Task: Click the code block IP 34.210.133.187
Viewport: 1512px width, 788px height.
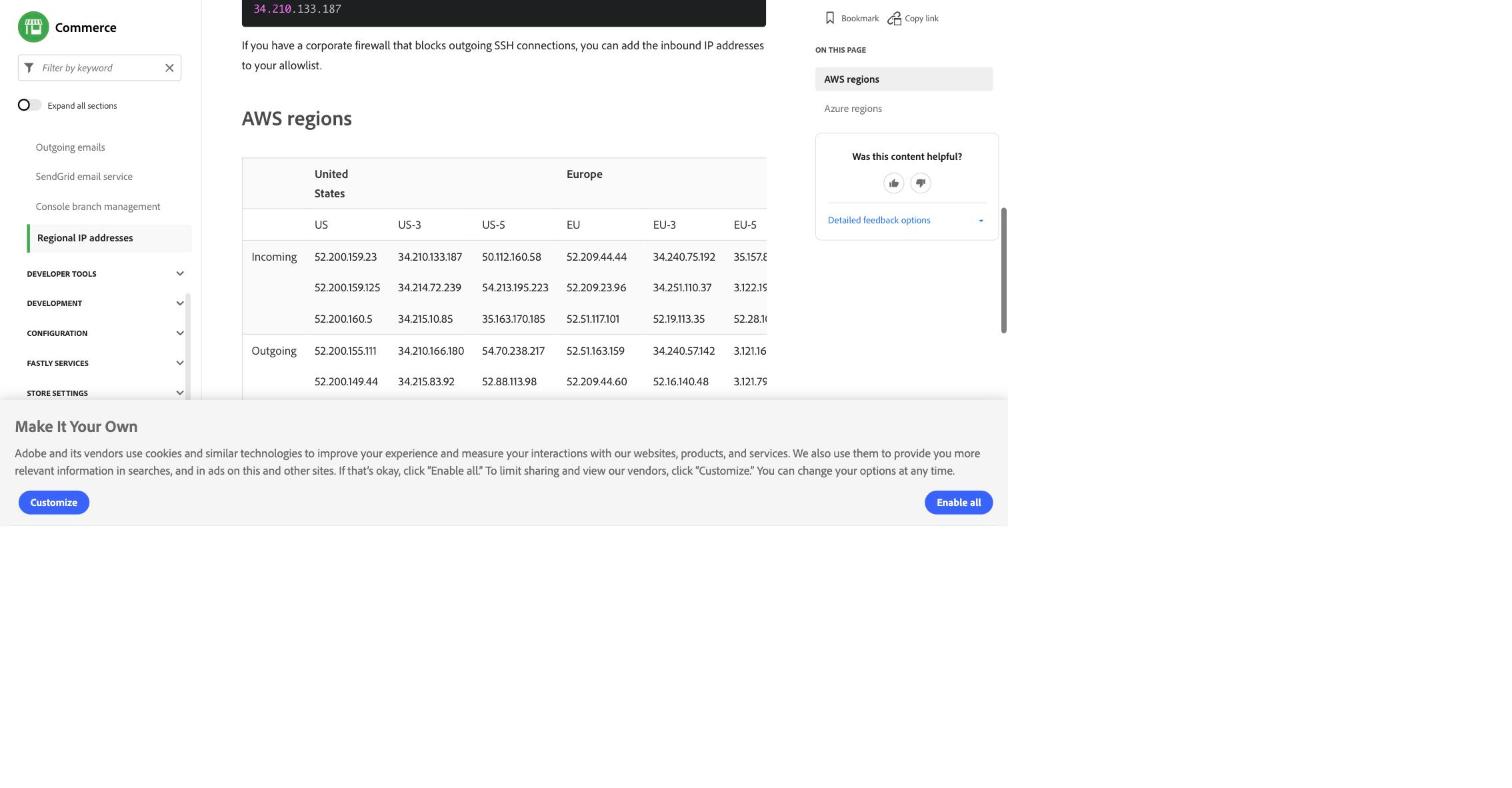Action: [x=297, y=9]
